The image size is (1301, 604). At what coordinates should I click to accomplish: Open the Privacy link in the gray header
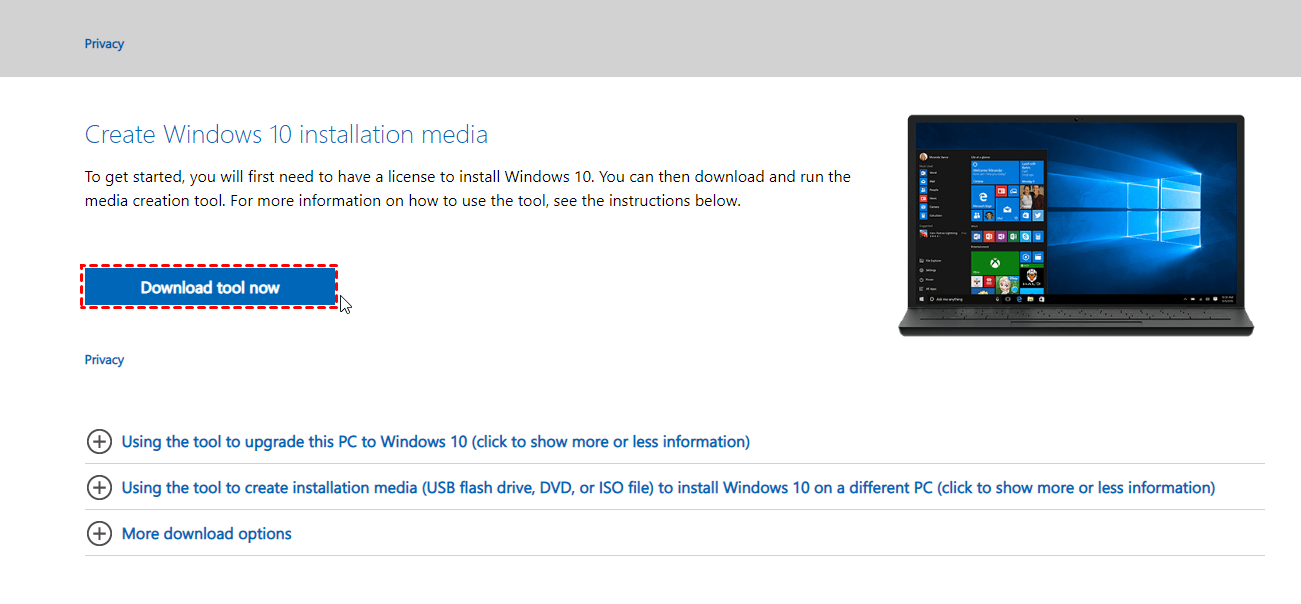point(104,44)
